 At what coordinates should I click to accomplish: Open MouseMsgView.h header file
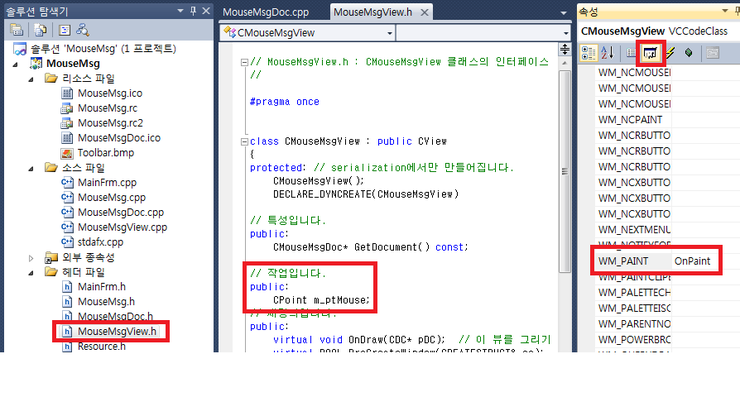coord(117,331)
